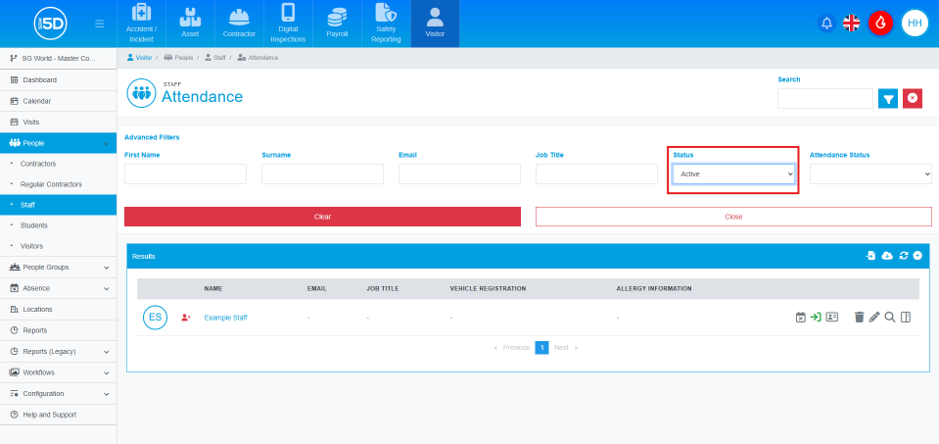Expand Reports (Legacy) section

click(x=58, y=351)
